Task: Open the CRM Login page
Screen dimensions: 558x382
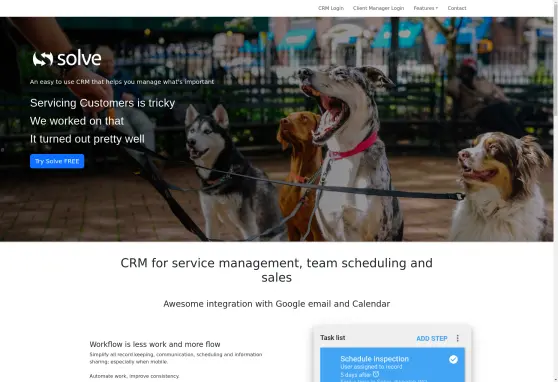Action: 331,8
